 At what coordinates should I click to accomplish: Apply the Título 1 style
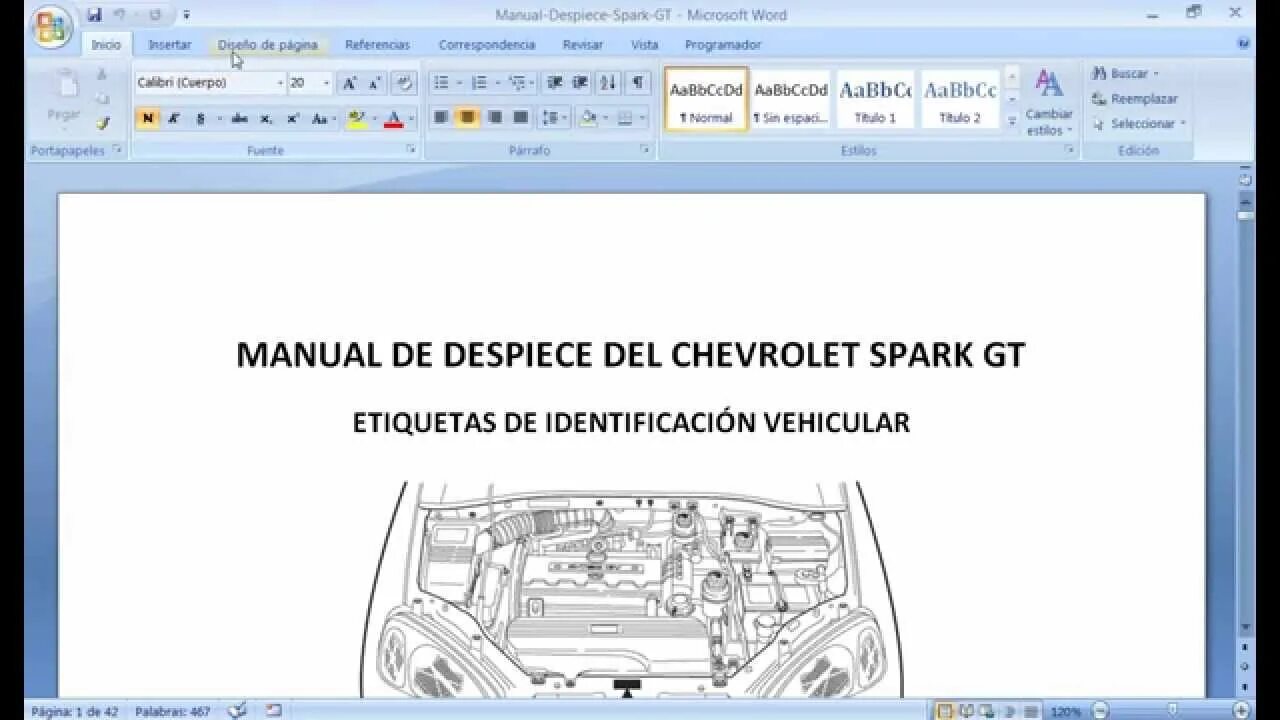pos(875,99)
